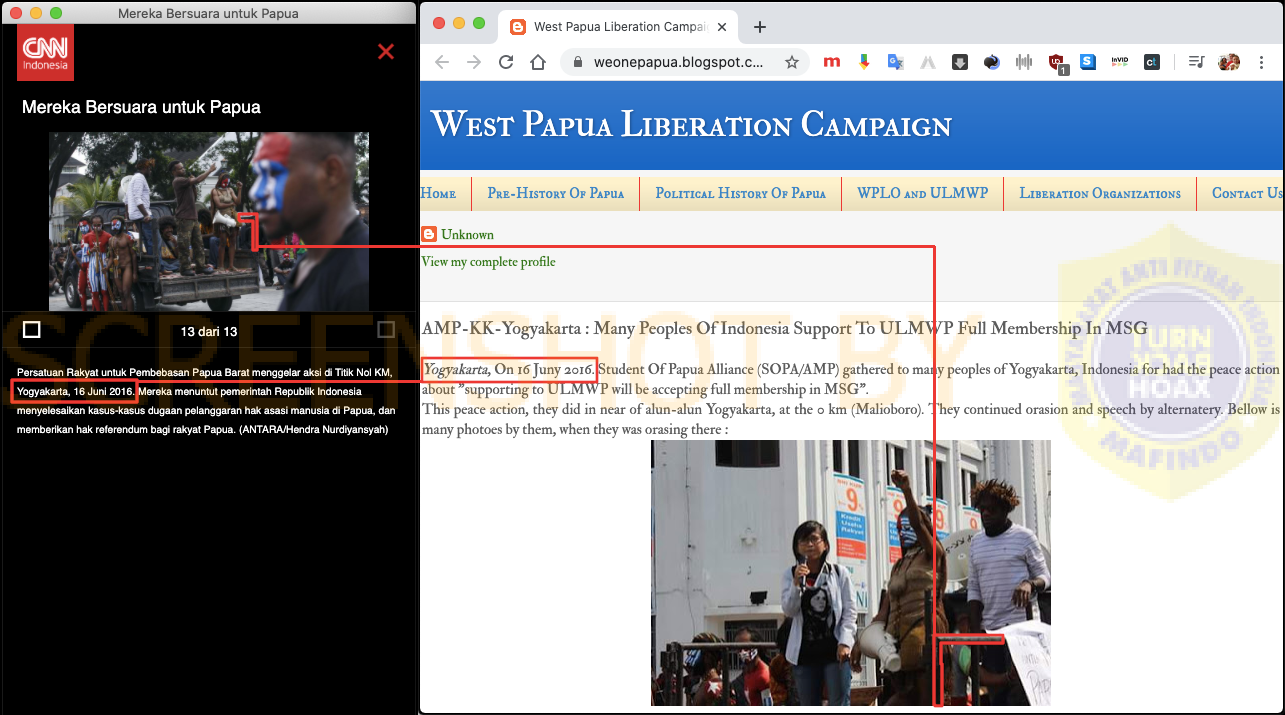Click the West Papua Liberation Campaign header title
The height and width of the screenshot is (715, 1285).
tap(691, 125)
